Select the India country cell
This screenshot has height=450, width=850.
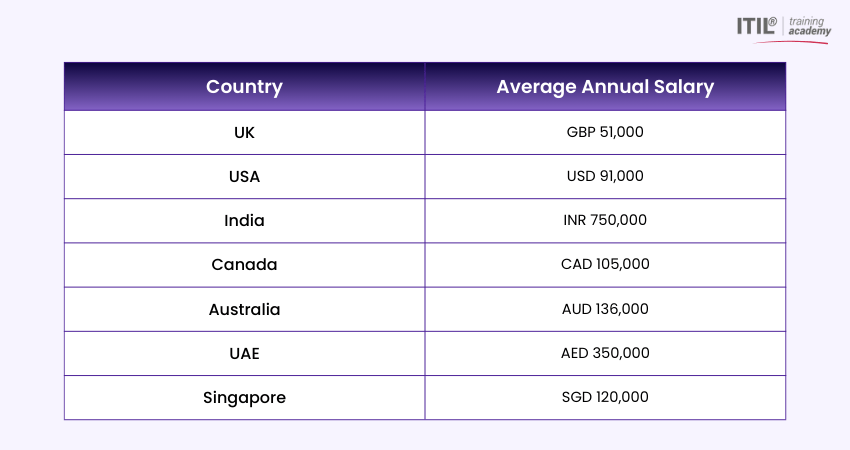point(244,221)
